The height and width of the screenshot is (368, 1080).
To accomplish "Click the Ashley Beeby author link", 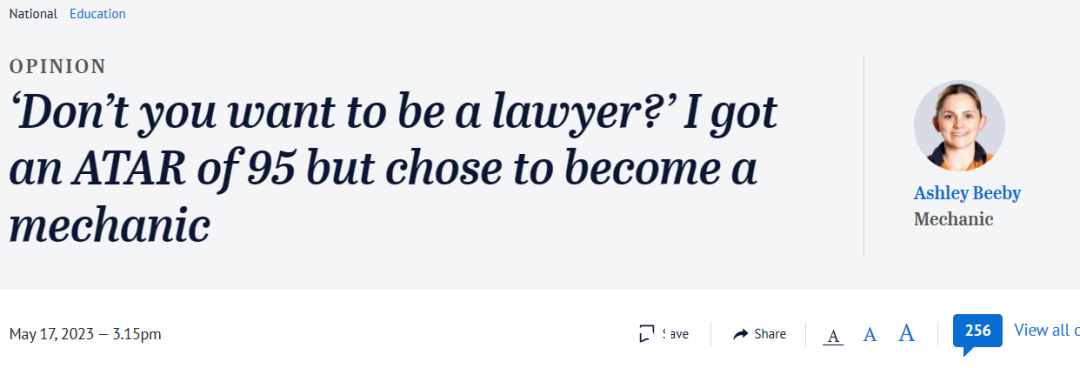I will click(967, 193).
